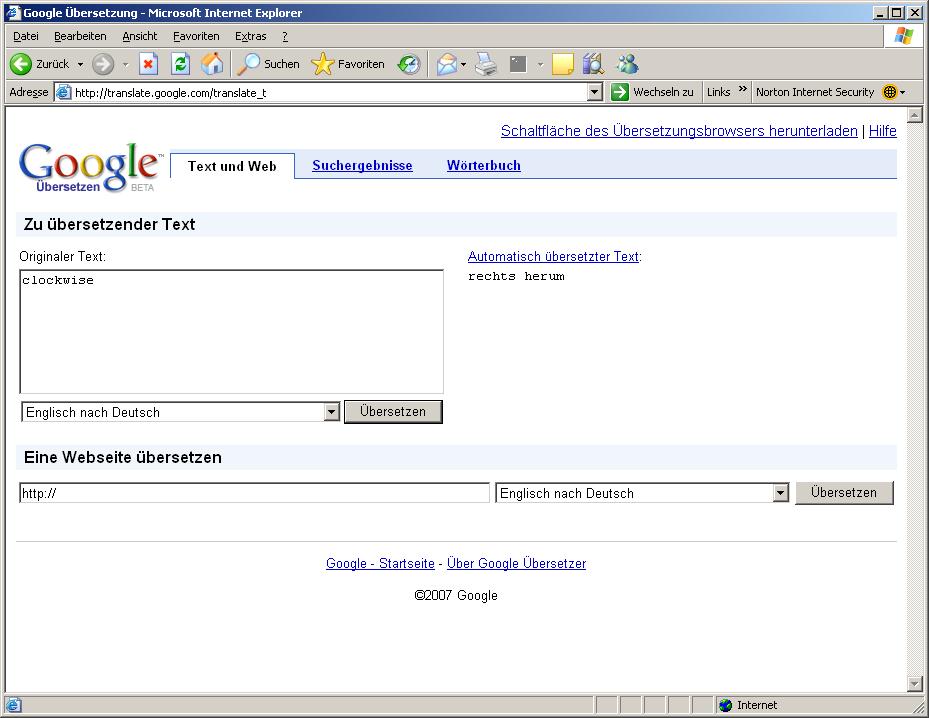The image size is (929, 718).
Task: Open the Norton Internet Security dropdown arrow
Action: coord(902,92)
